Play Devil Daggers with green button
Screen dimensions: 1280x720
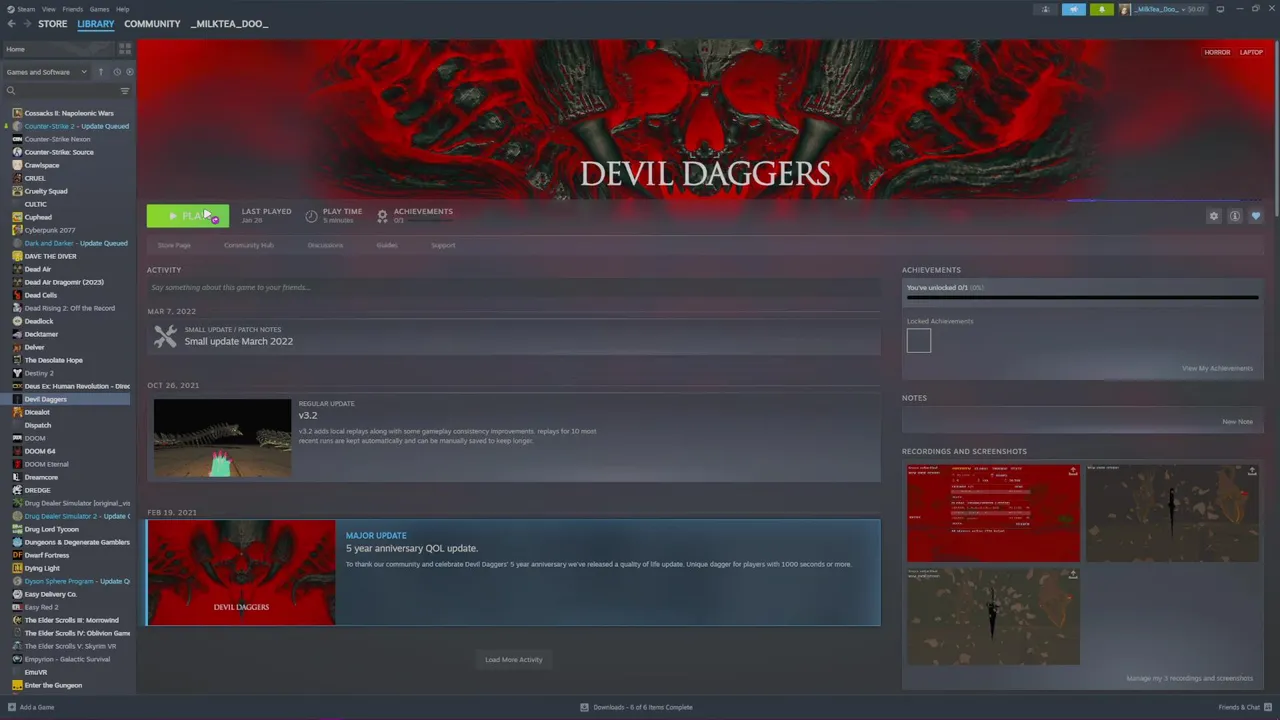pyautogui.click(x=188, y=216)
